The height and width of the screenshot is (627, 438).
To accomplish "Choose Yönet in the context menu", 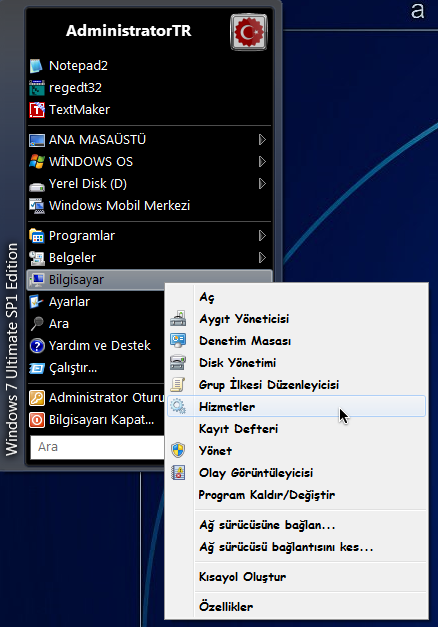I will [296, 451].
